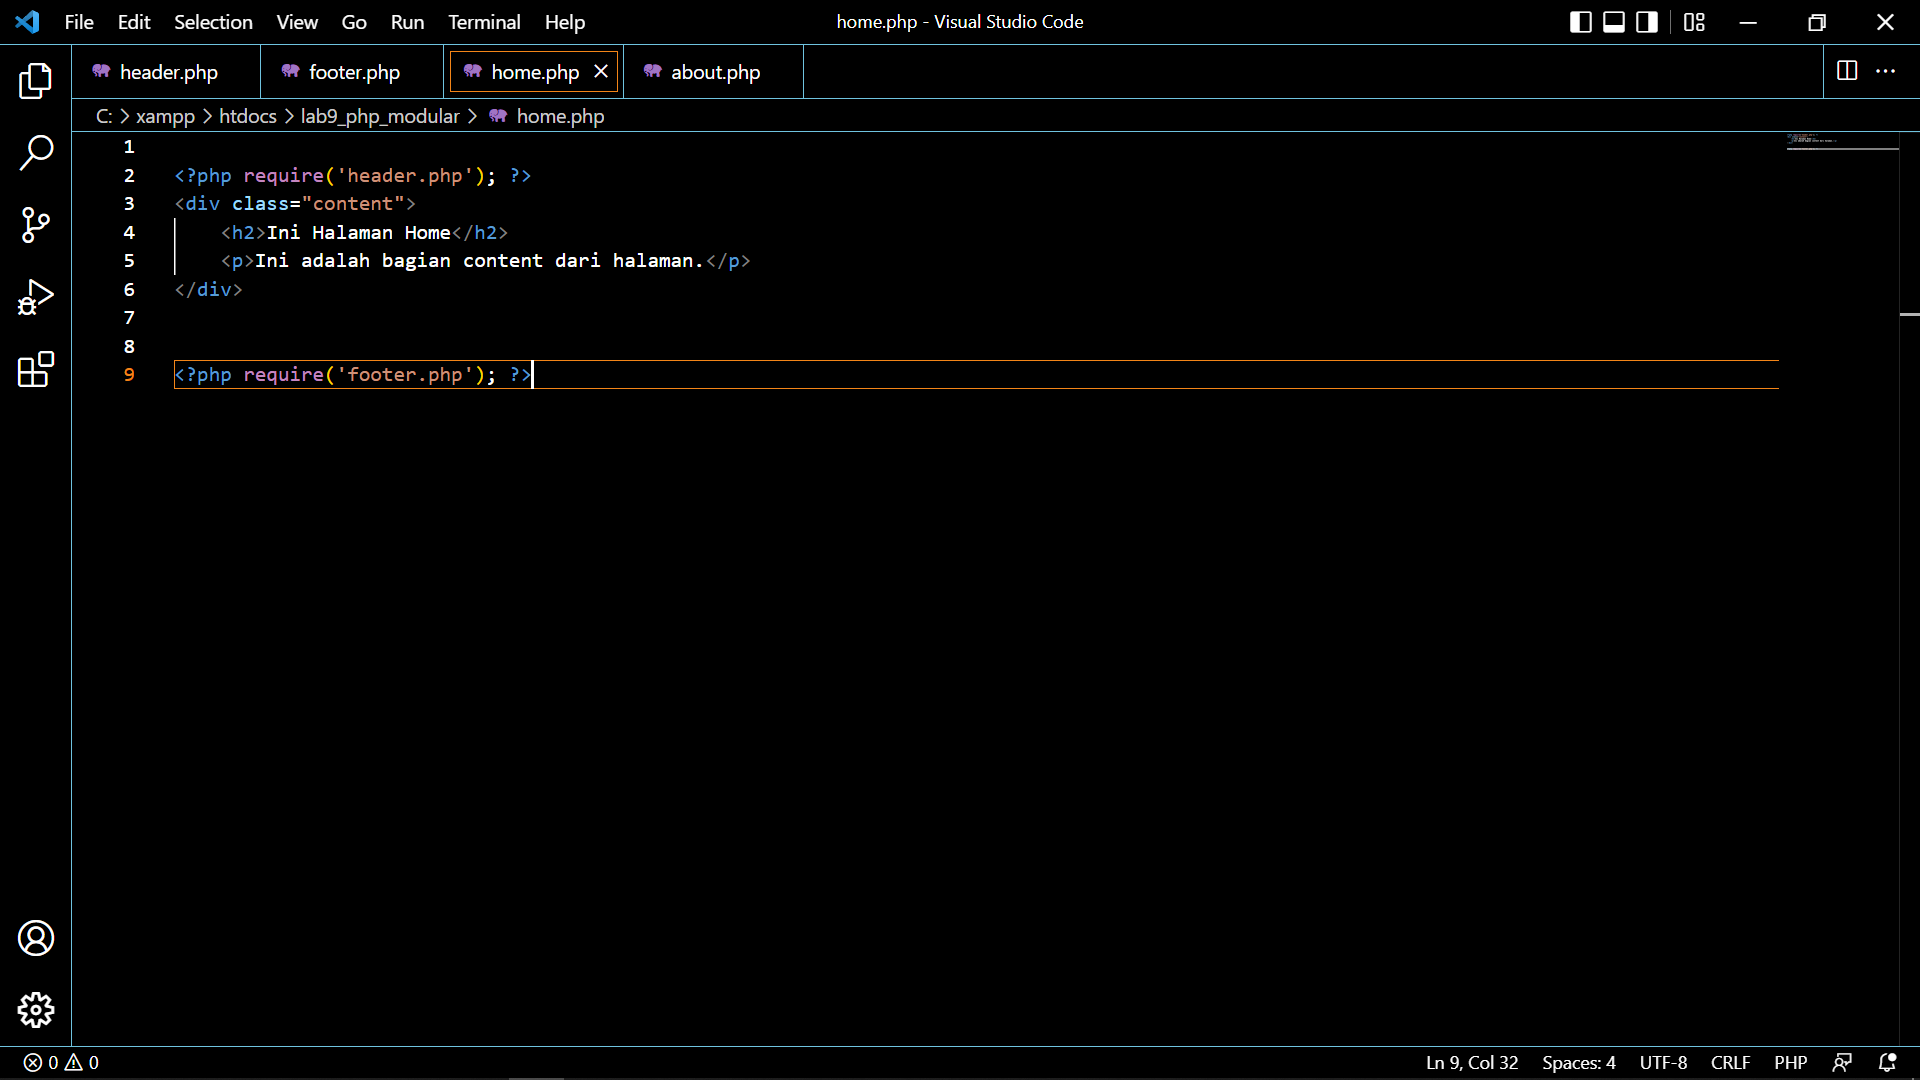Viewport: 1920px width, 1080px height.
Task: Toggle the secondary sidebar visibility
Action: pyautogui.click(x=1646, y=21)
